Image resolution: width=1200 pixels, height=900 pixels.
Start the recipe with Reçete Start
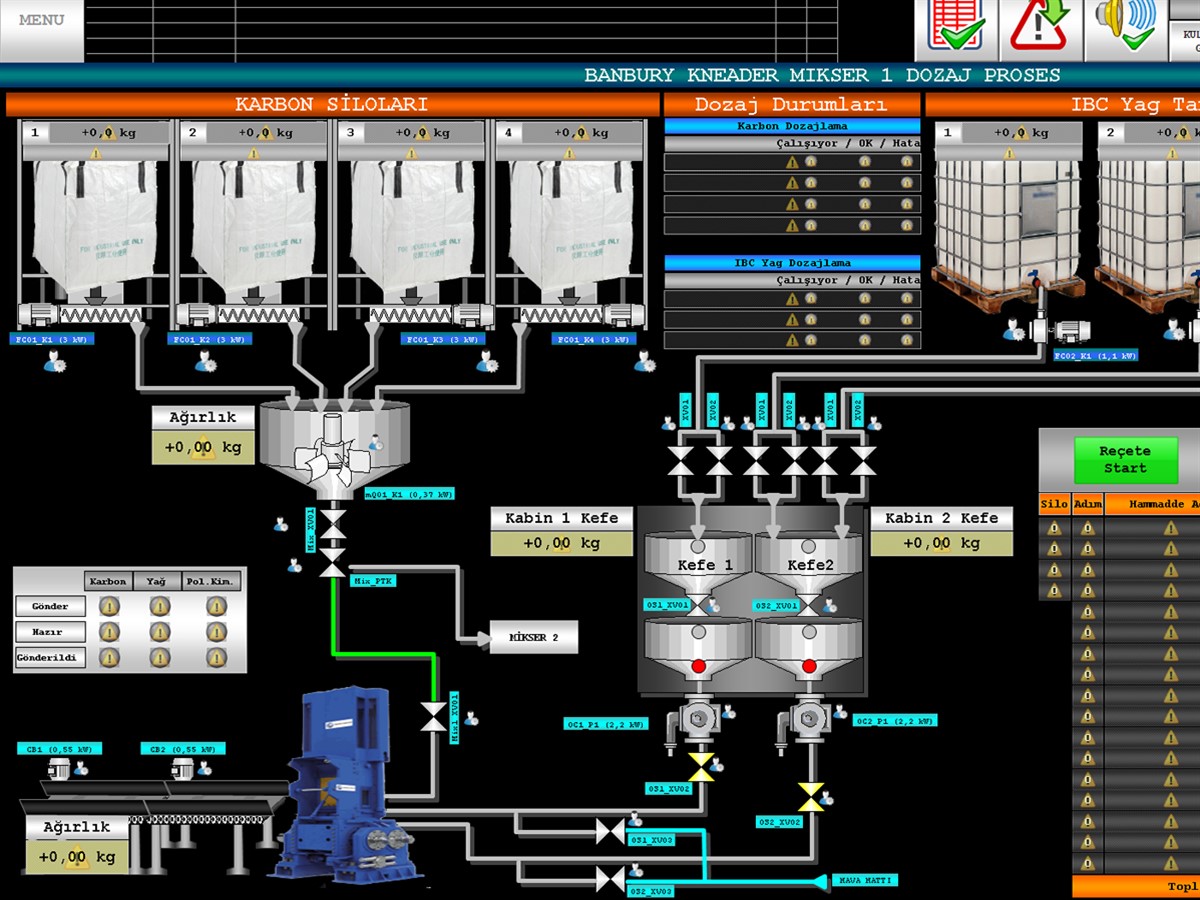click(1125, 460)
